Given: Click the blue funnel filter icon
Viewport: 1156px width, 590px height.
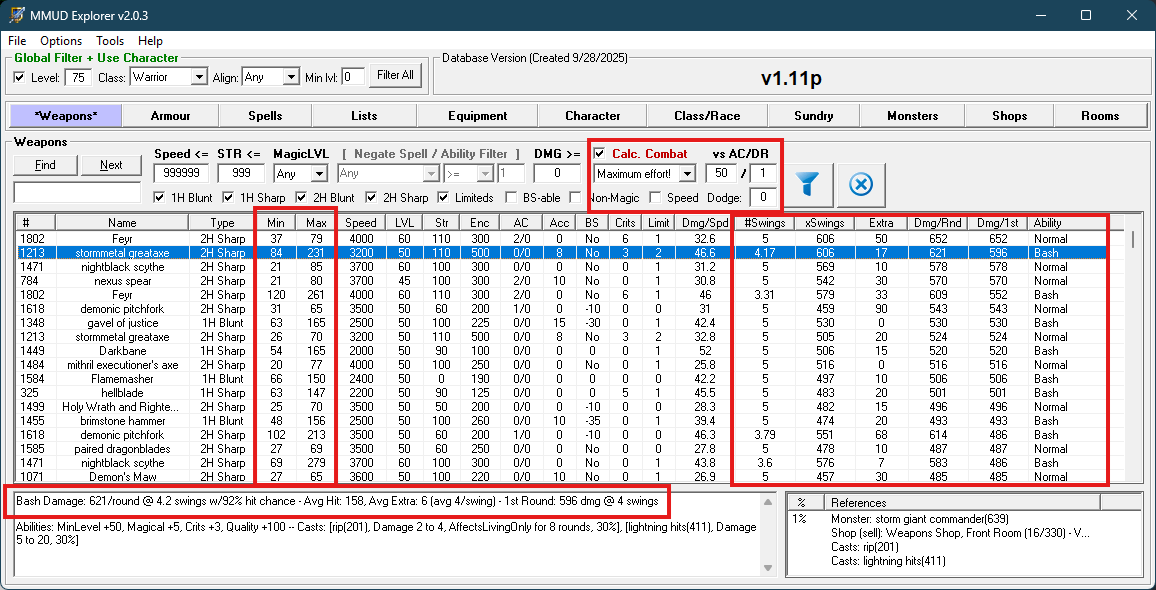Looking at the screenshot, I should click(x=809, y=185).
